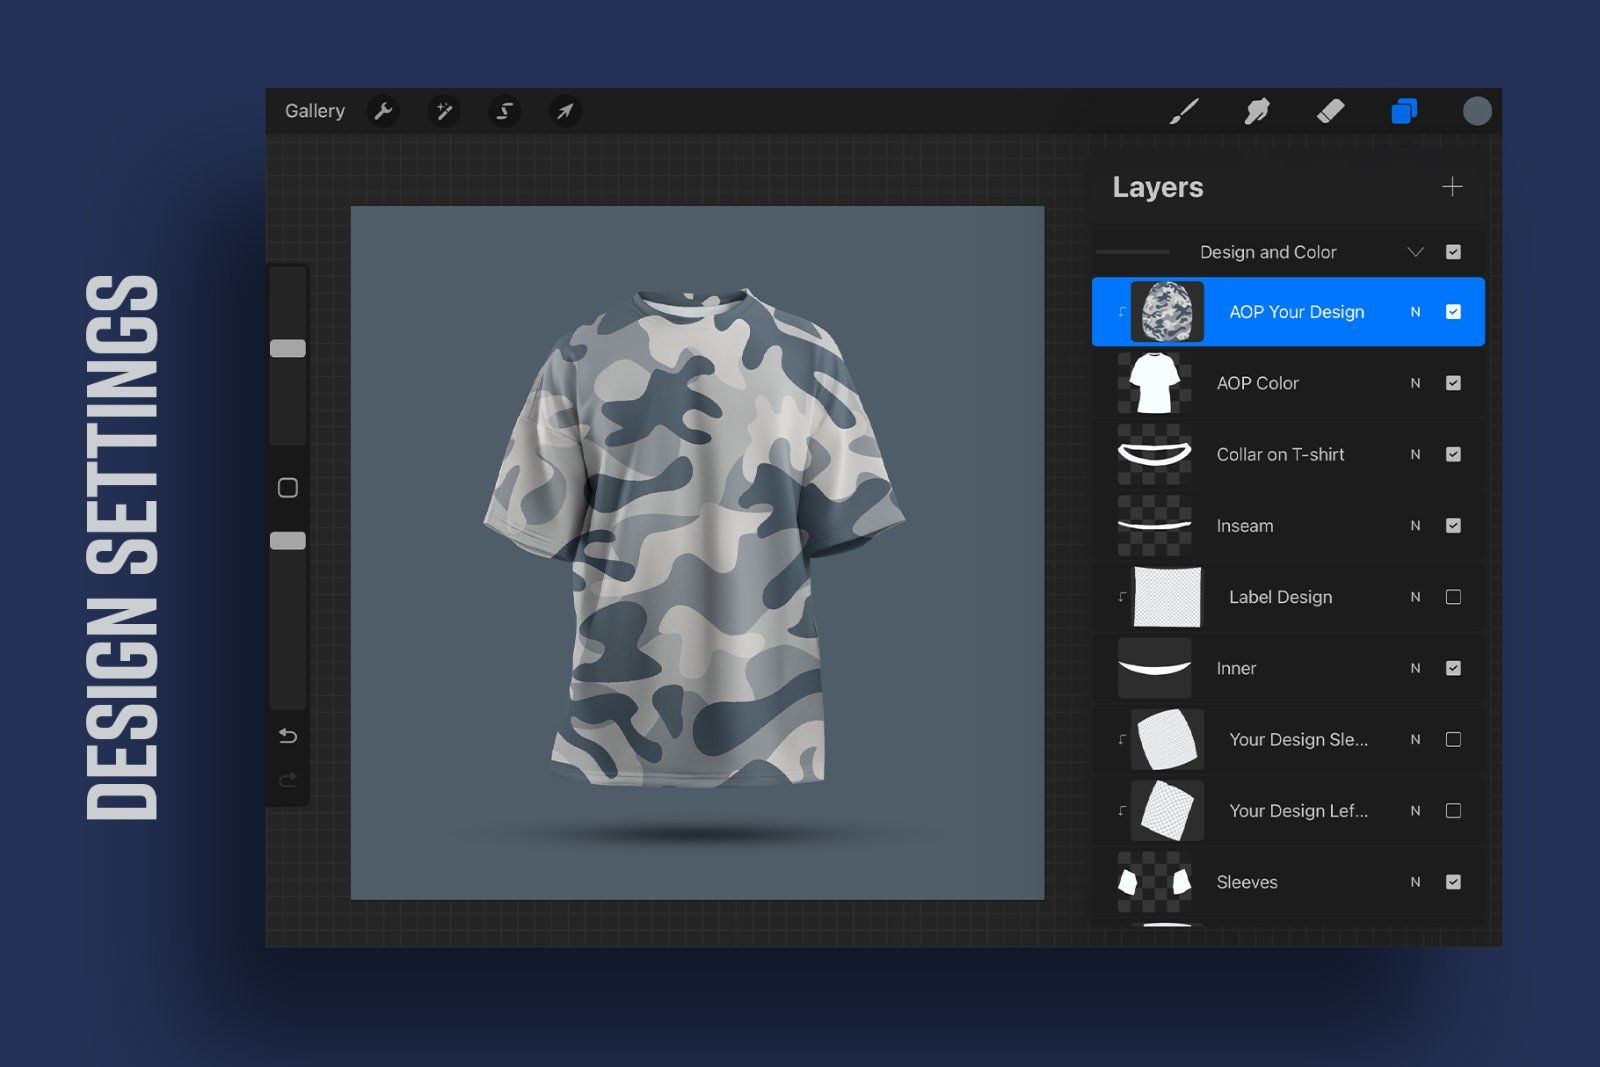Image resolution: width=1600 pixels, height=1067 pixels.
Task: Open the Layers panel tab
Action: [x=1405, y=111]
